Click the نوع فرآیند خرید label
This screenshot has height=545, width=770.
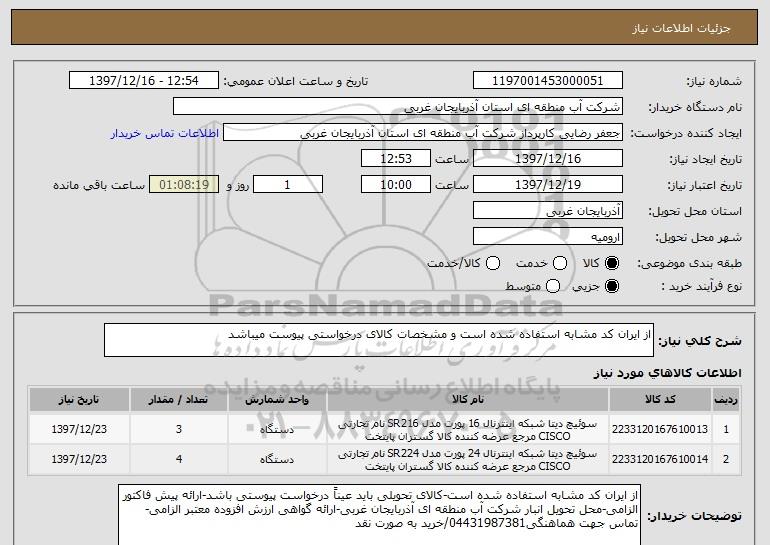pos(701,287)
